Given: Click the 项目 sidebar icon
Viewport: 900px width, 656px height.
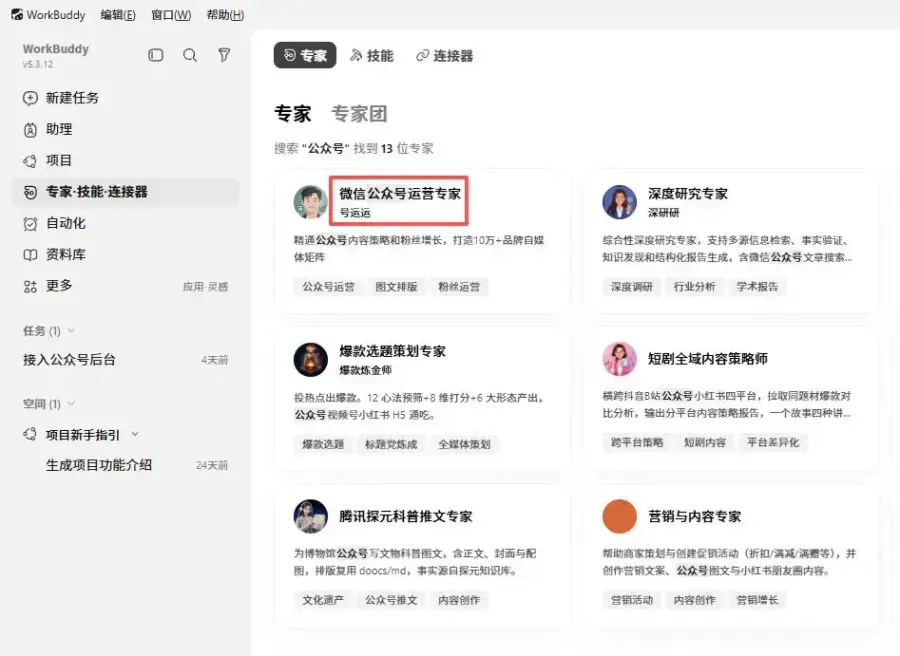Looking at the screenshot, I should coord(30,161).
